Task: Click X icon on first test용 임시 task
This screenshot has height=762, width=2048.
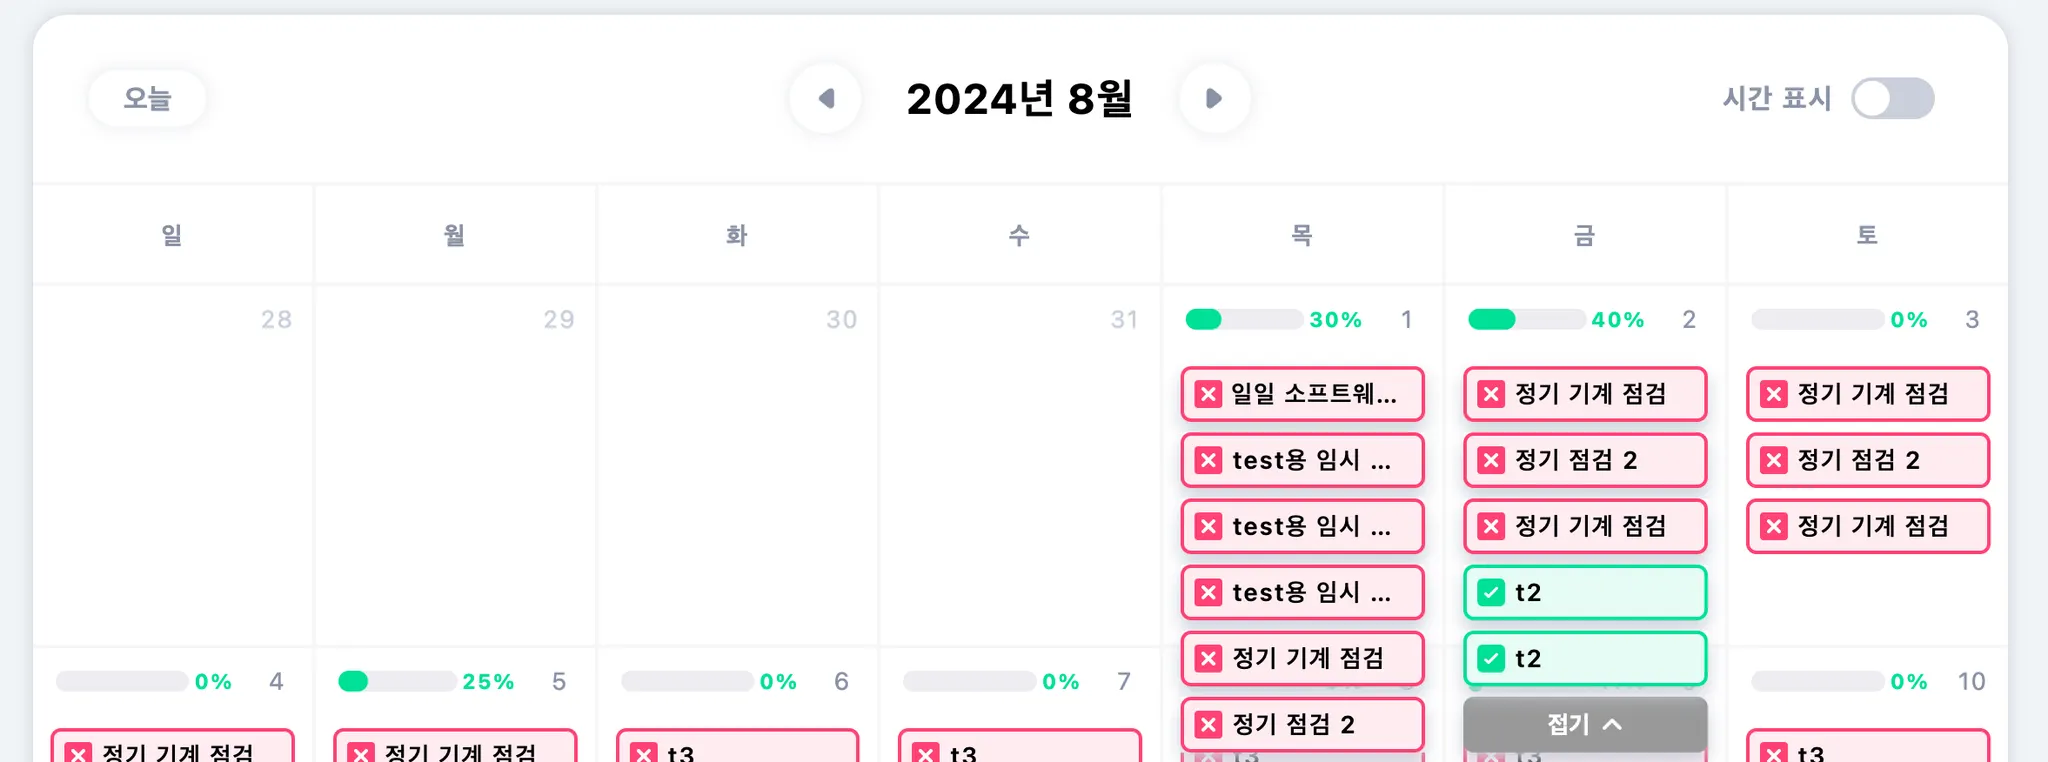Action: tap(1208, 460)
